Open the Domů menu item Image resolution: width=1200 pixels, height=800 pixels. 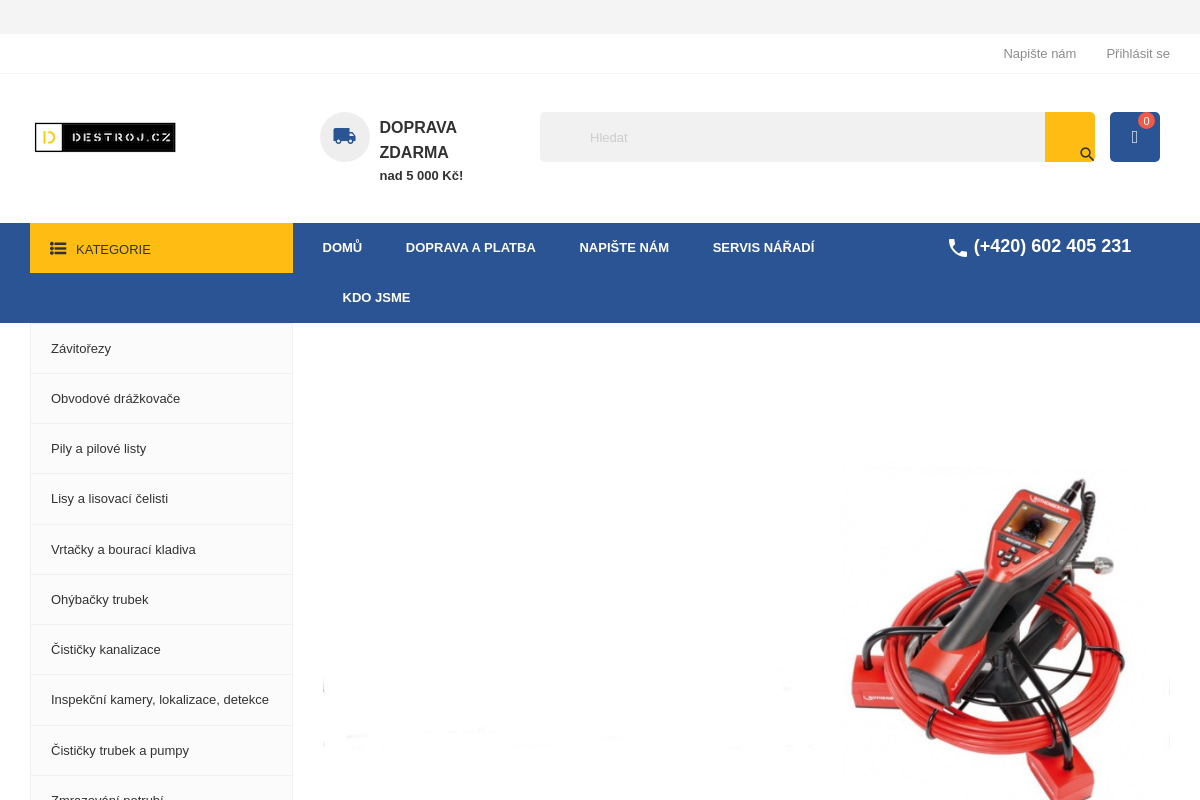coord(342,247)
